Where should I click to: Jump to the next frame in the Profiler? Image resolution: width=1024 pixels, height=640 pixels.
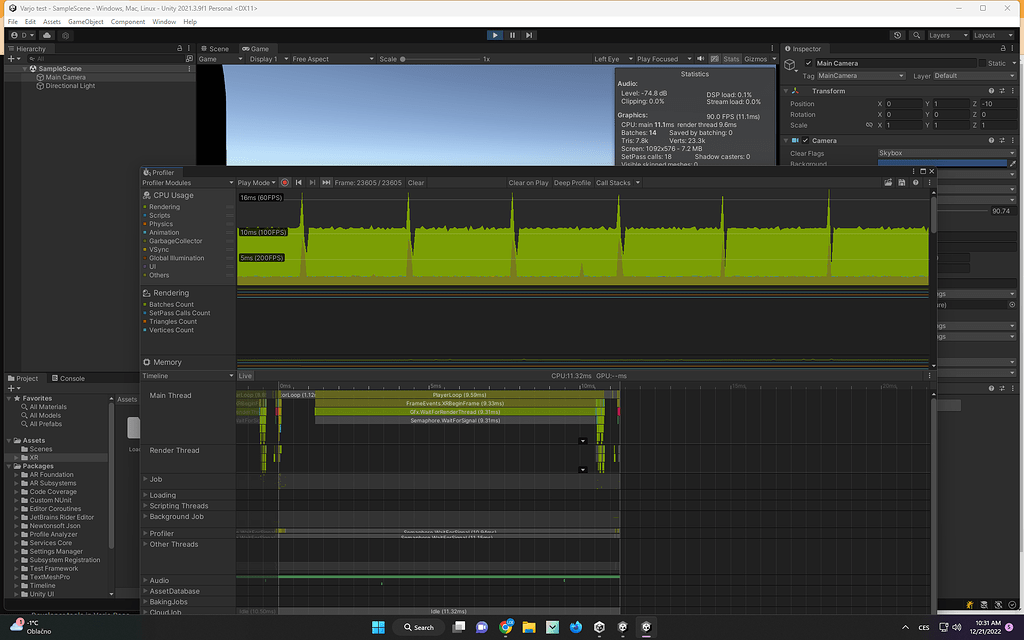click(311, 182)
